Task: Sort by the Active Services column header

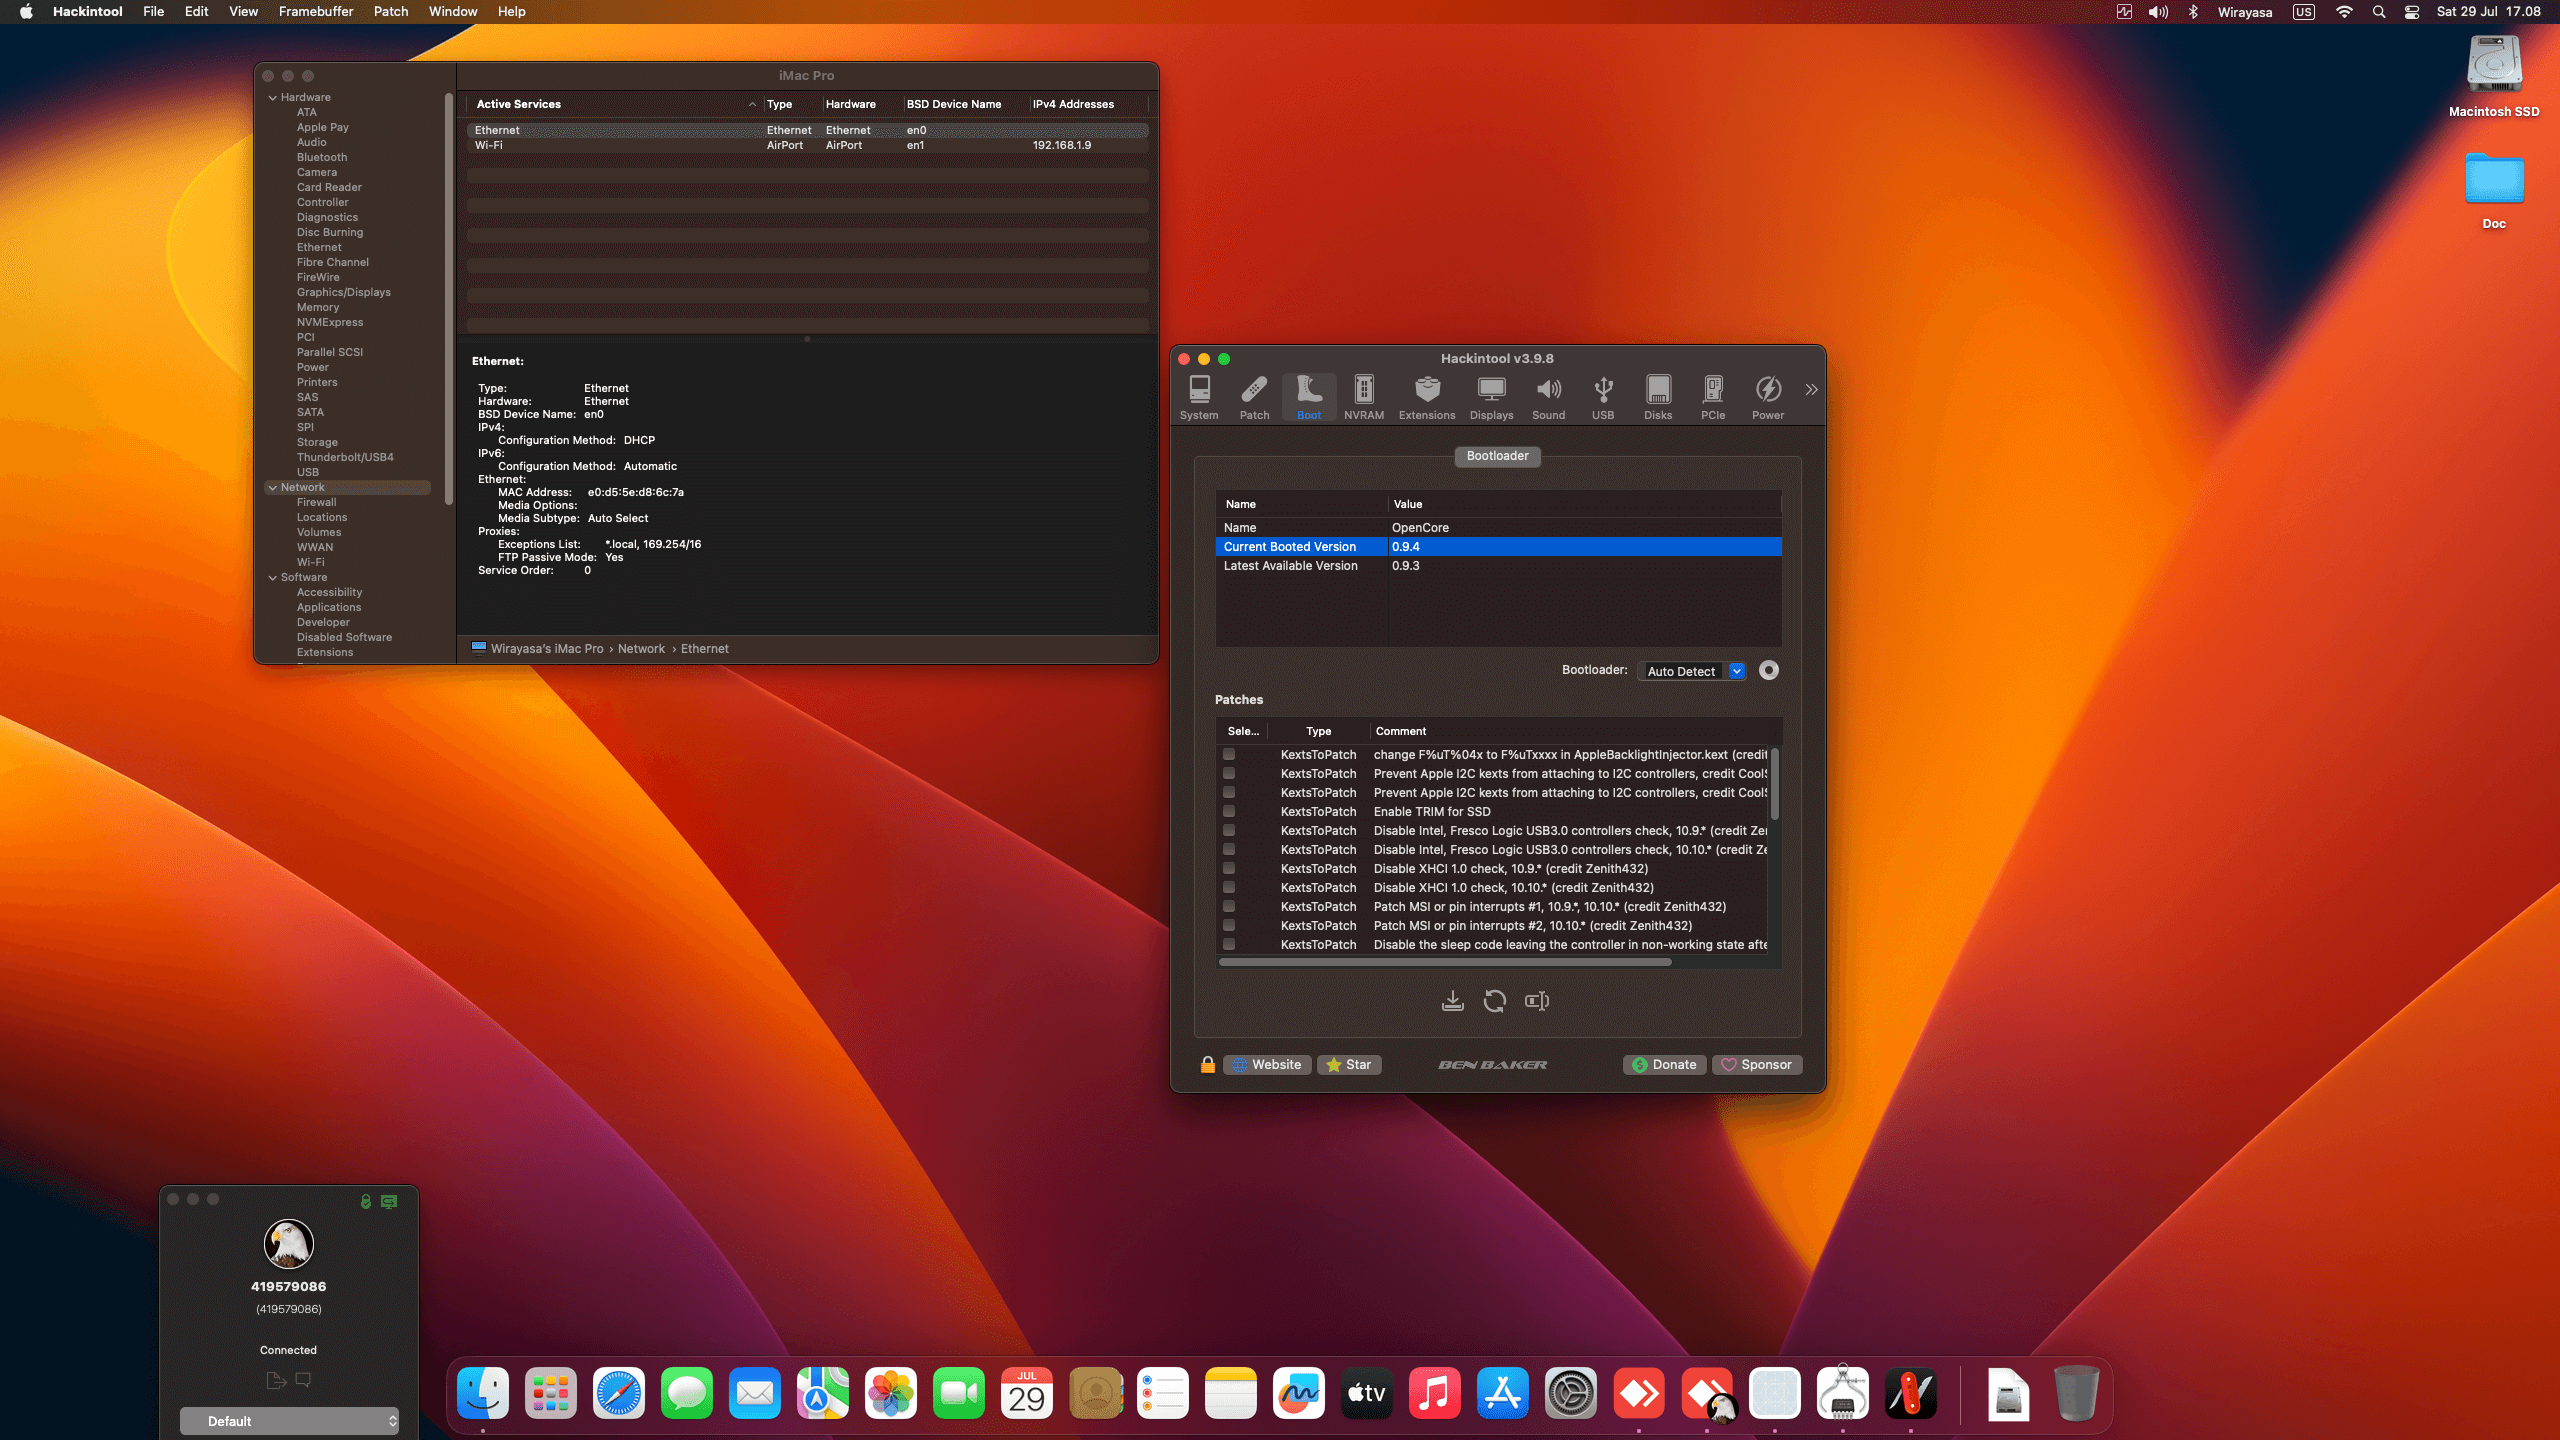Action: coord(614,104)
